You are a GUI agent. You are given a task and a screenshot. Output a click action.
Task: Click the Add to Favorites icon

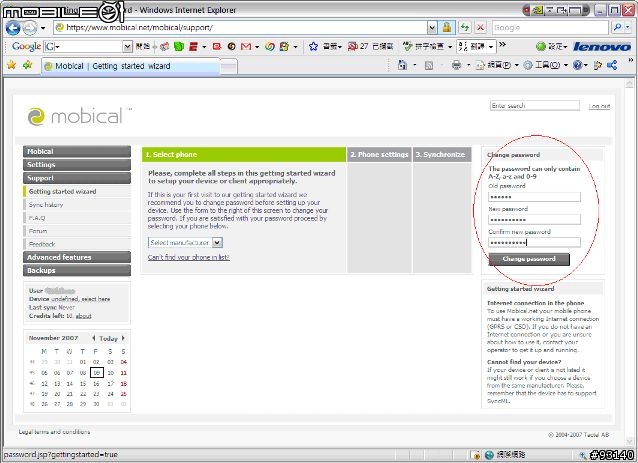tap(27, 65)
